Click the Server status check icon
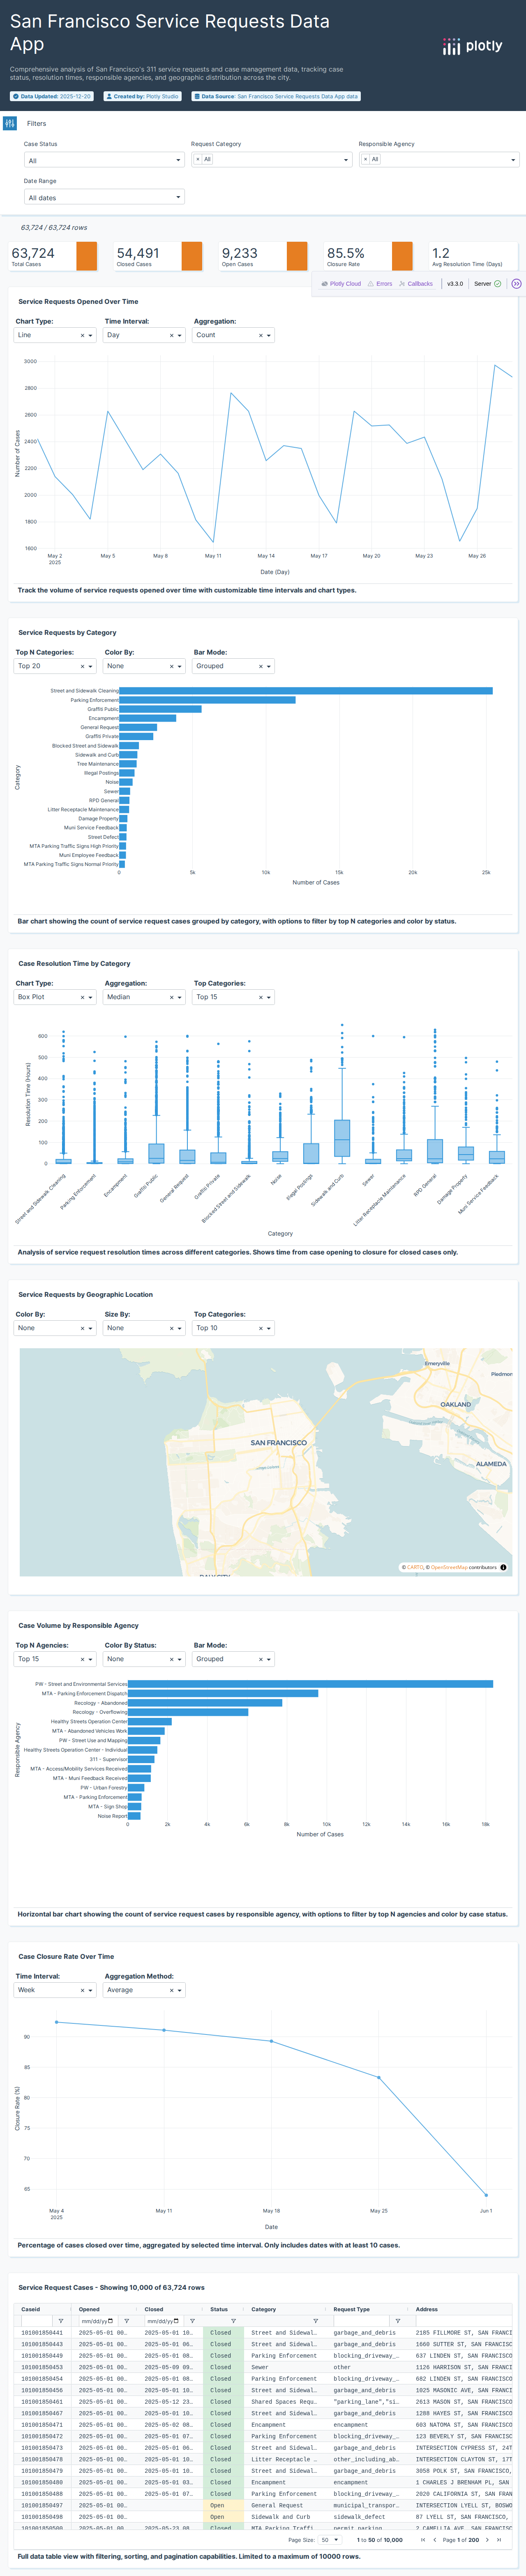This screenshot has width=526, height=2576. [497, 284]
